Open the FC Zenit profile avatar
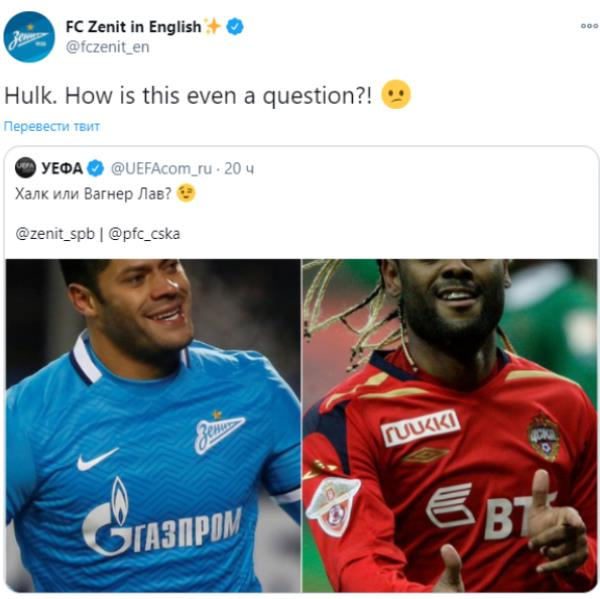Viewport: 600px width, 599px height. click(x=29, y=37)
